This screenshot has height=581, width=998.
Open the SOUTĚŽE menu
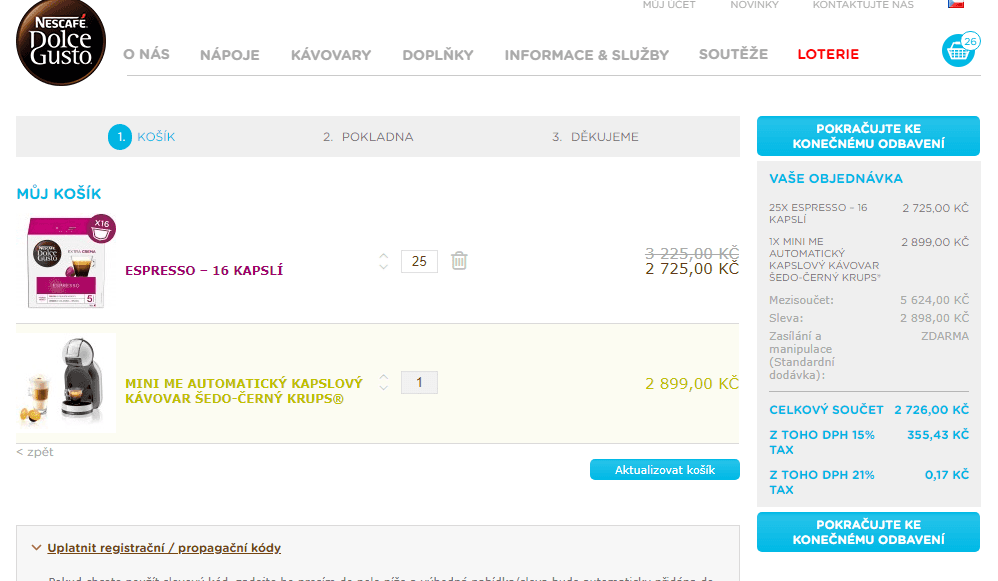point(733,54)
